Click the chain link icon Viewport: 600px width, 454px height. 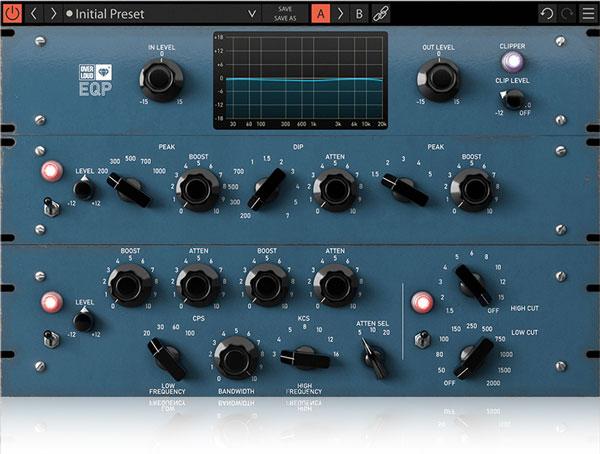tap(379, 13)
